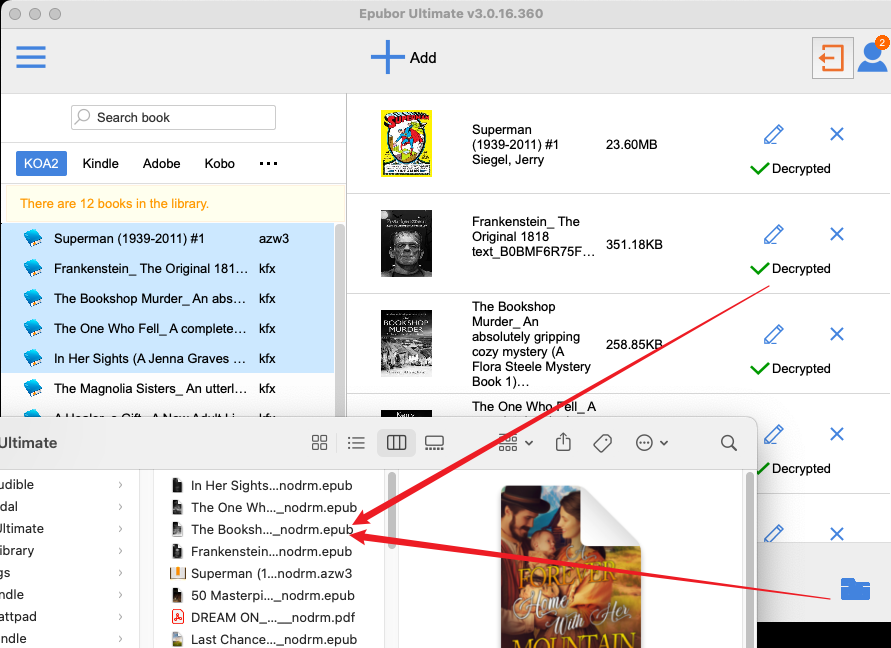This screenshot has width=891, height=648.
Task: Select the Frankenstein library row
Action: point(168,268)
